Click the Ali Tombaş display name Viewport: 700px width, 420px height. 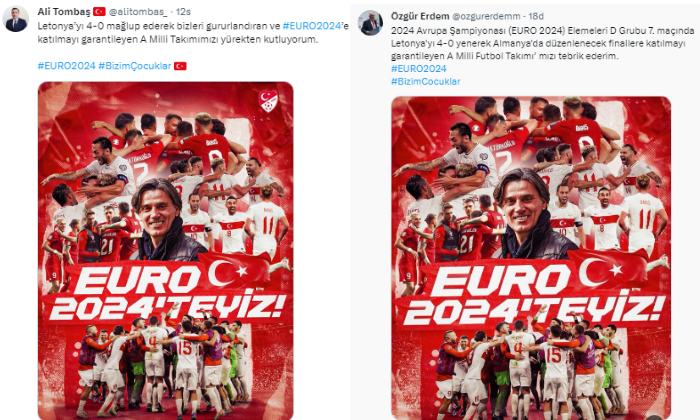coord(63,12)
